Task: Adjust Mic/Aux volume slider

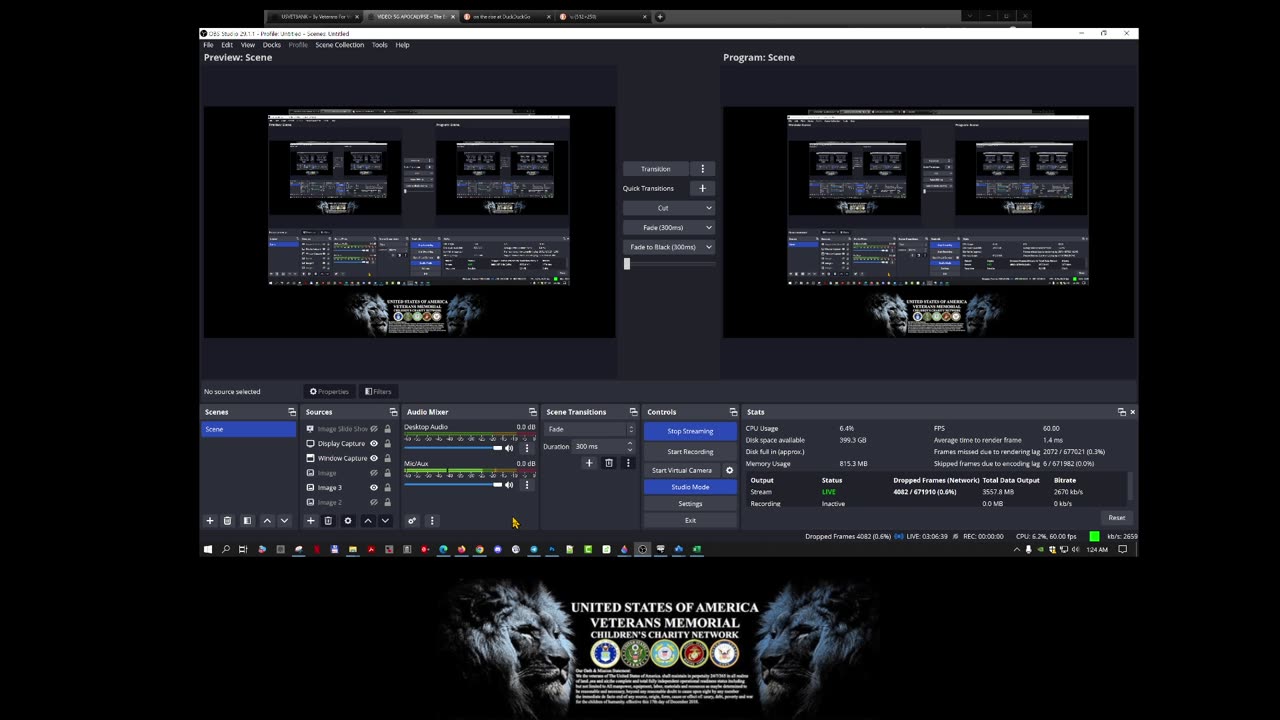Action: [454, 485]
